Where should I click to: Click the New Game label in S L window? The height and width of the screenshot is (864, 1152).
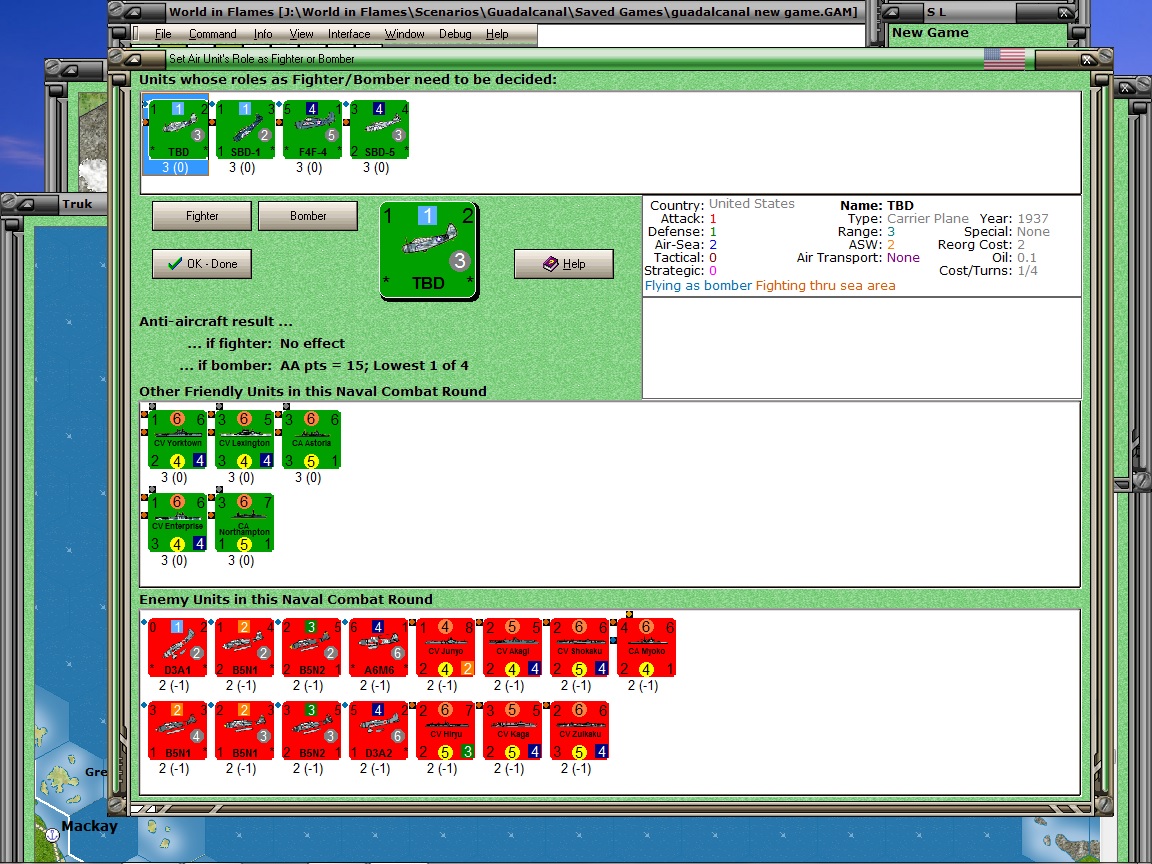point(930,32)
